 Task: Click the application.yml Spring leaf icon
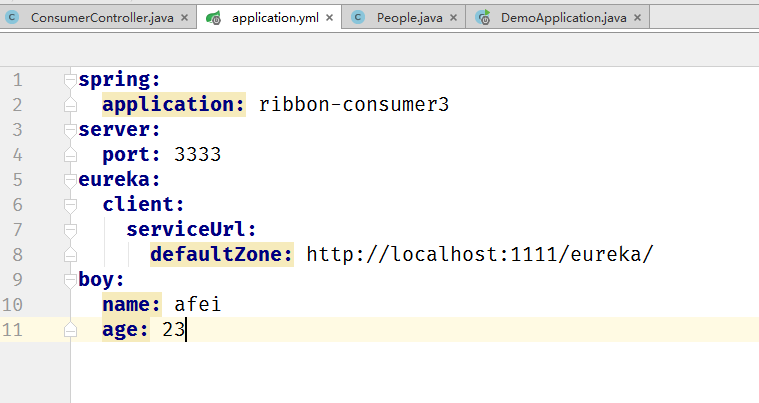point(213,18)
